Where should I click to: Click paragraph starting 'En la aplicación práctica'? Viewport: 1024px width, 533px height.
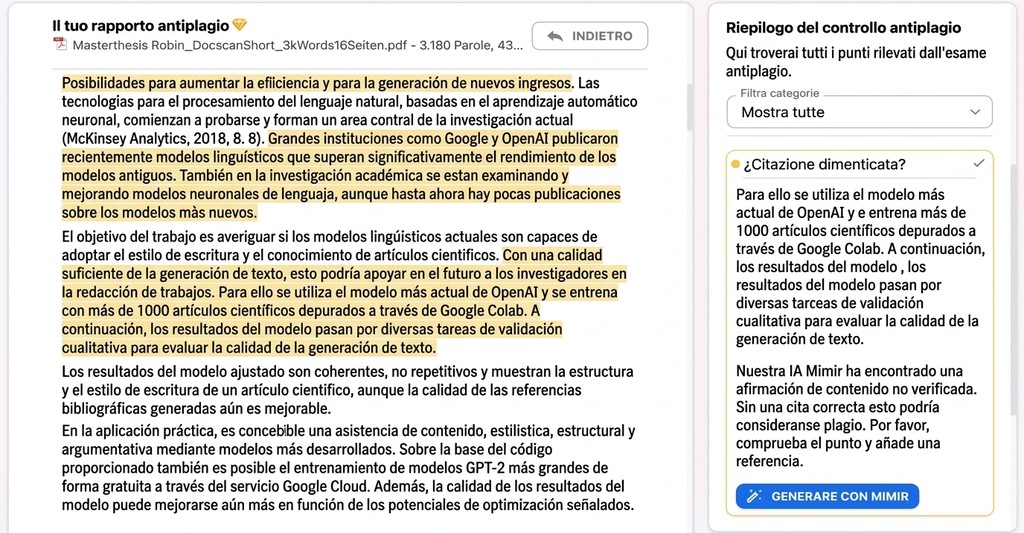point(348,468)
